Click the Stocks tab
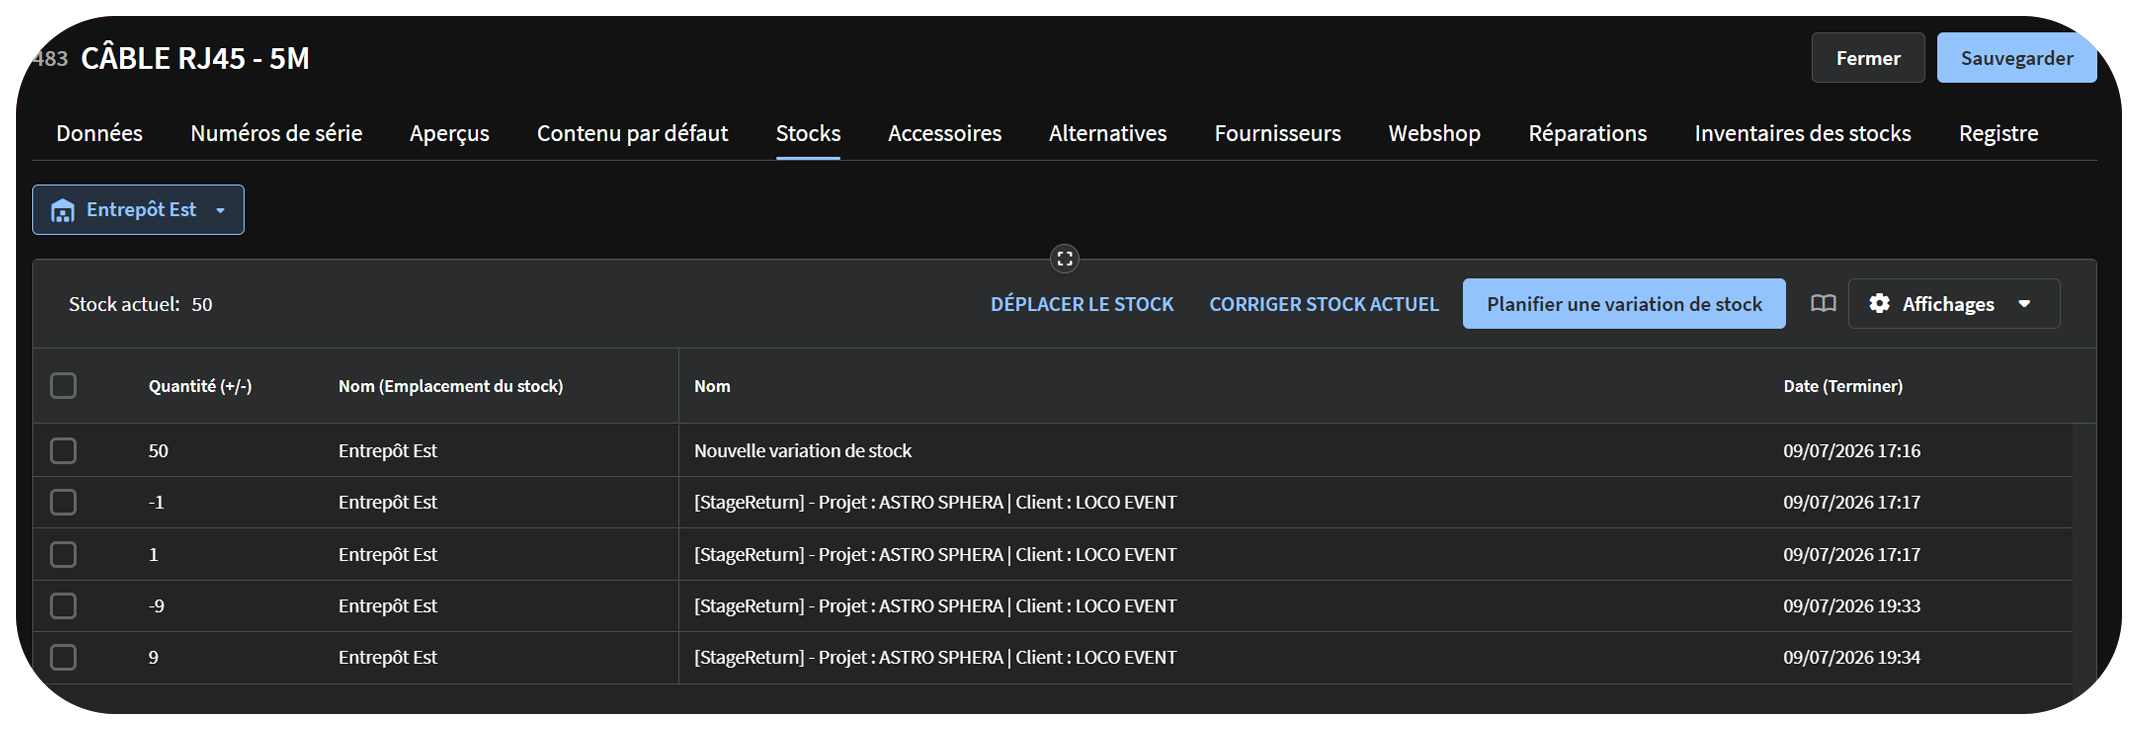Image resolution: width=2139 pixels, height=729 pixels. 808,134
